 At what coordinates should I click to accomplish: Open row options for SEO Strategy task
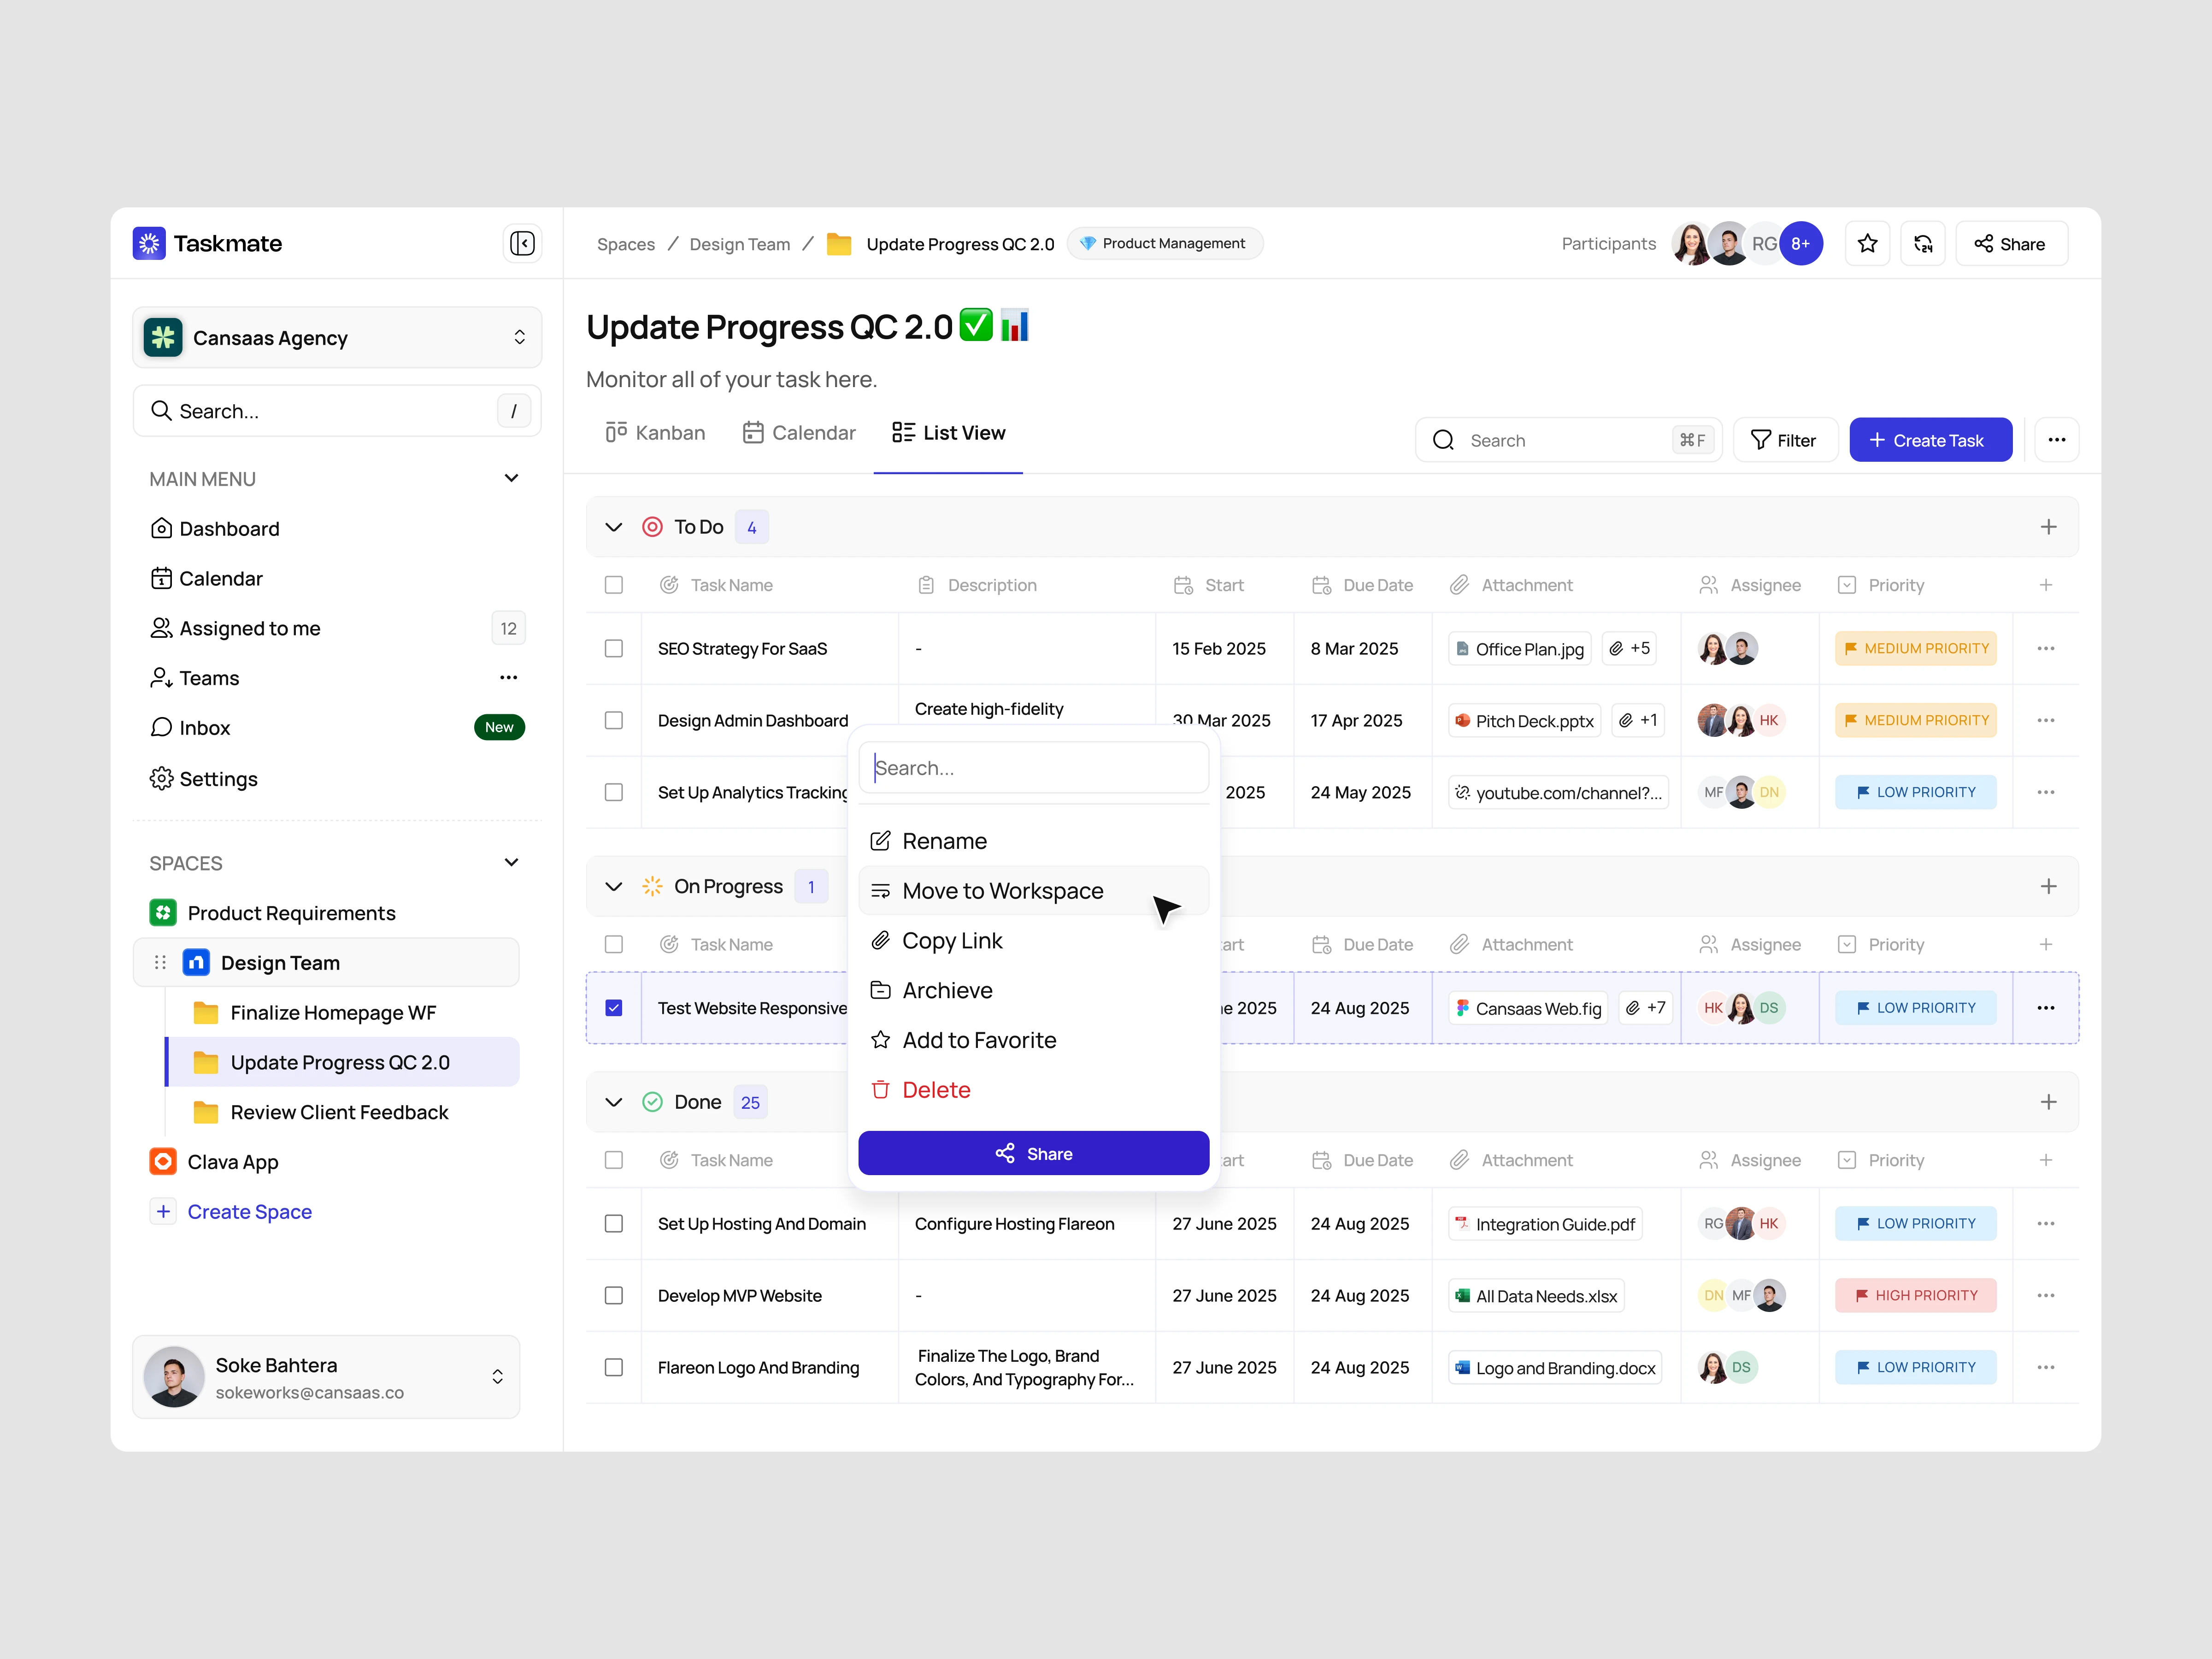pos(2045,649)
